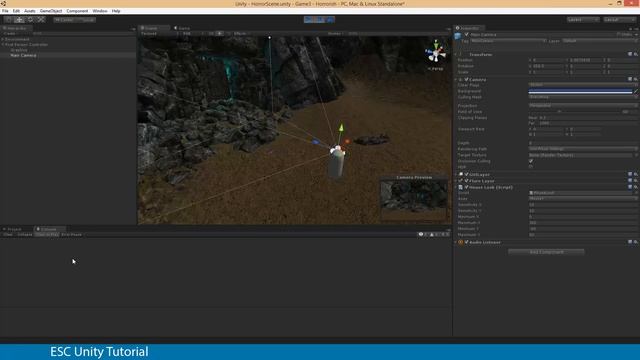The image size is (640, 360).
Task: Click the Add Component button
Action: (x=546, y=252)
